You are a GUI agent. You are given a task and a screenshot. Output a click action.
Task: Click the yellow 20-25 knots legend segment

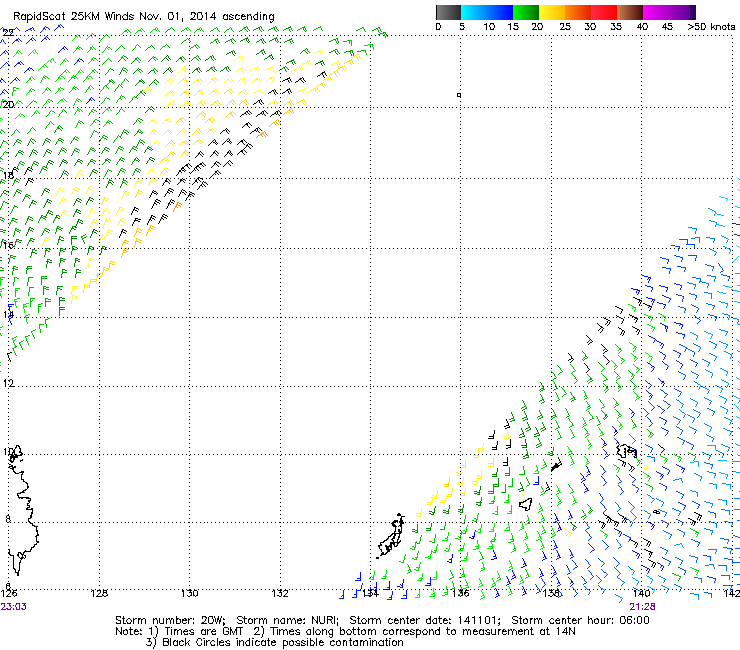pos(552,12)
